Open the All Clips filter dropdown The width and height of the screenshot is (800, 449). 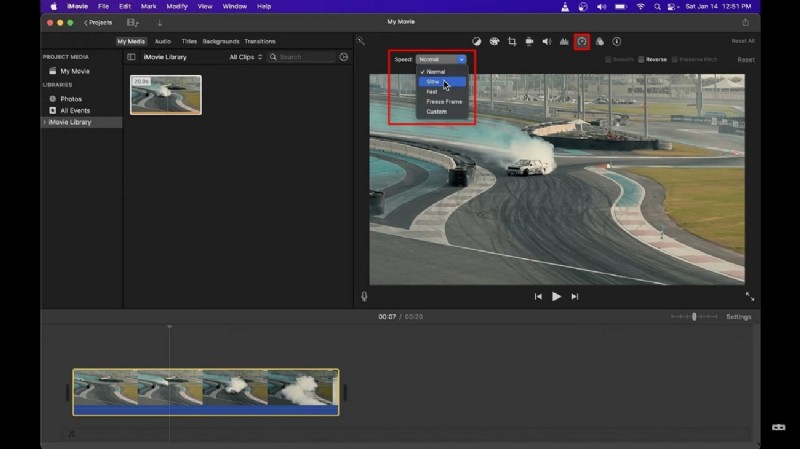(245, 57)
